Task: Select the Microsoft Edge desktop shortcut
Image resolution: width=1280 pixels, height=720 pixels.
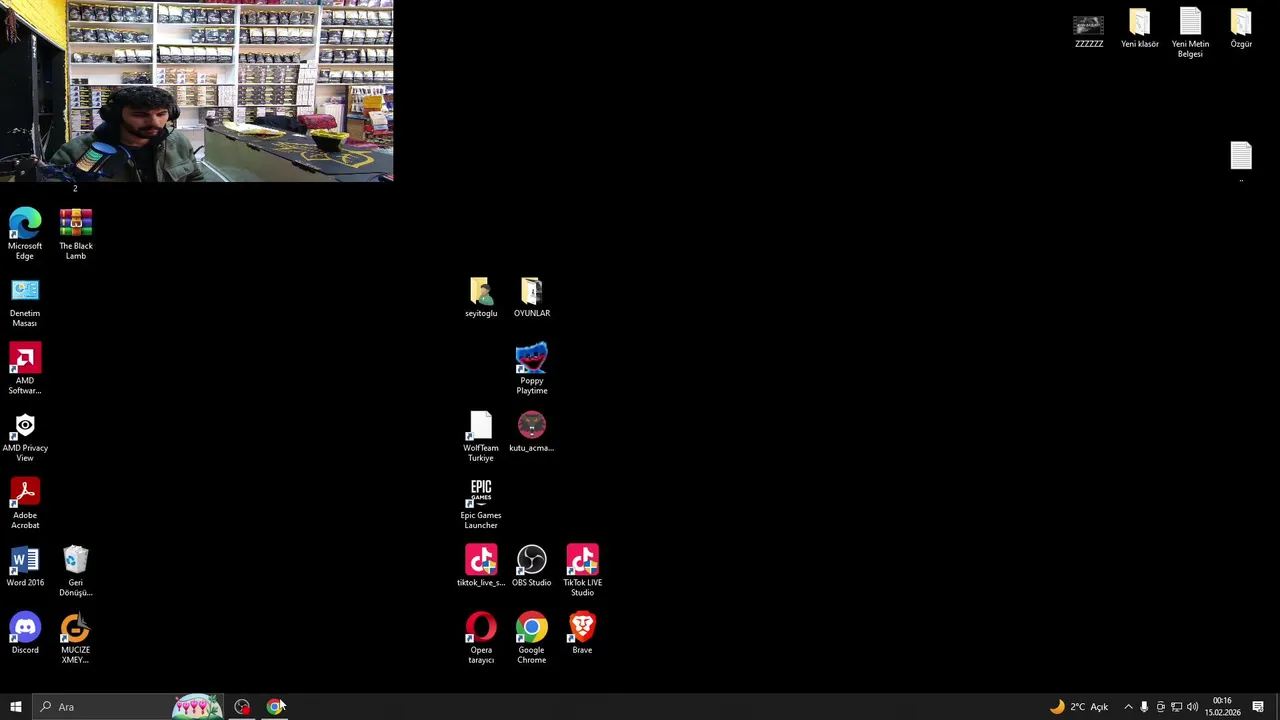Action: tap(25, 234)
